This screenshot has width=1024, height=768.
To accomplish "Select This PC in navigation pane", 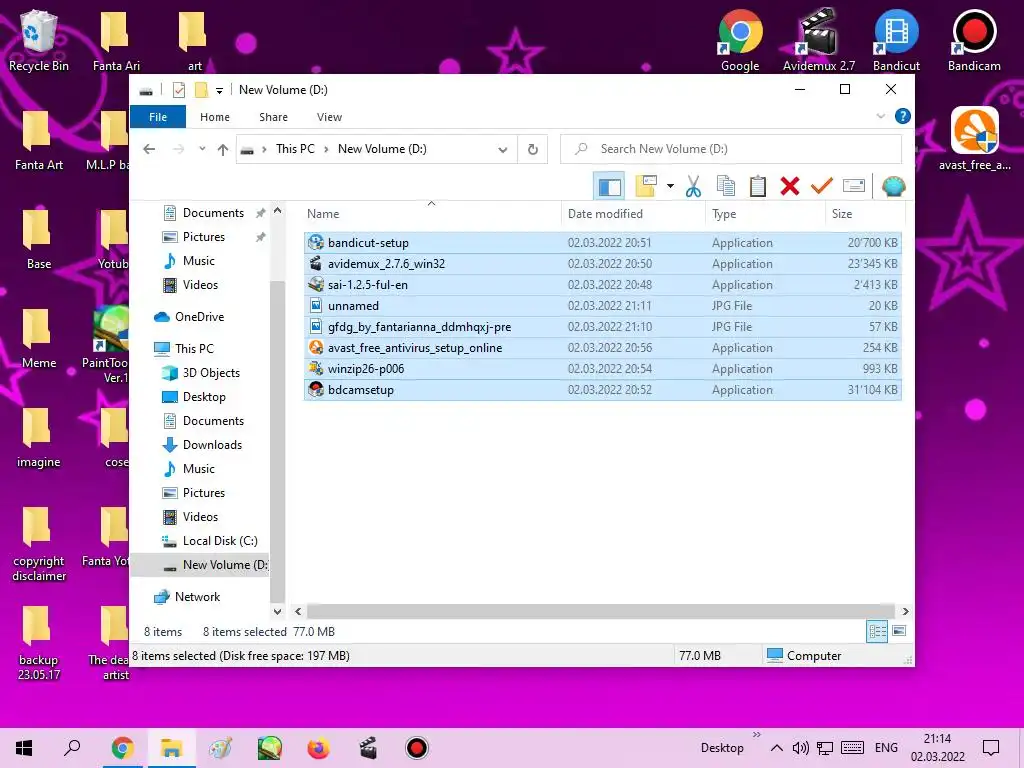I will coord(193,349).
